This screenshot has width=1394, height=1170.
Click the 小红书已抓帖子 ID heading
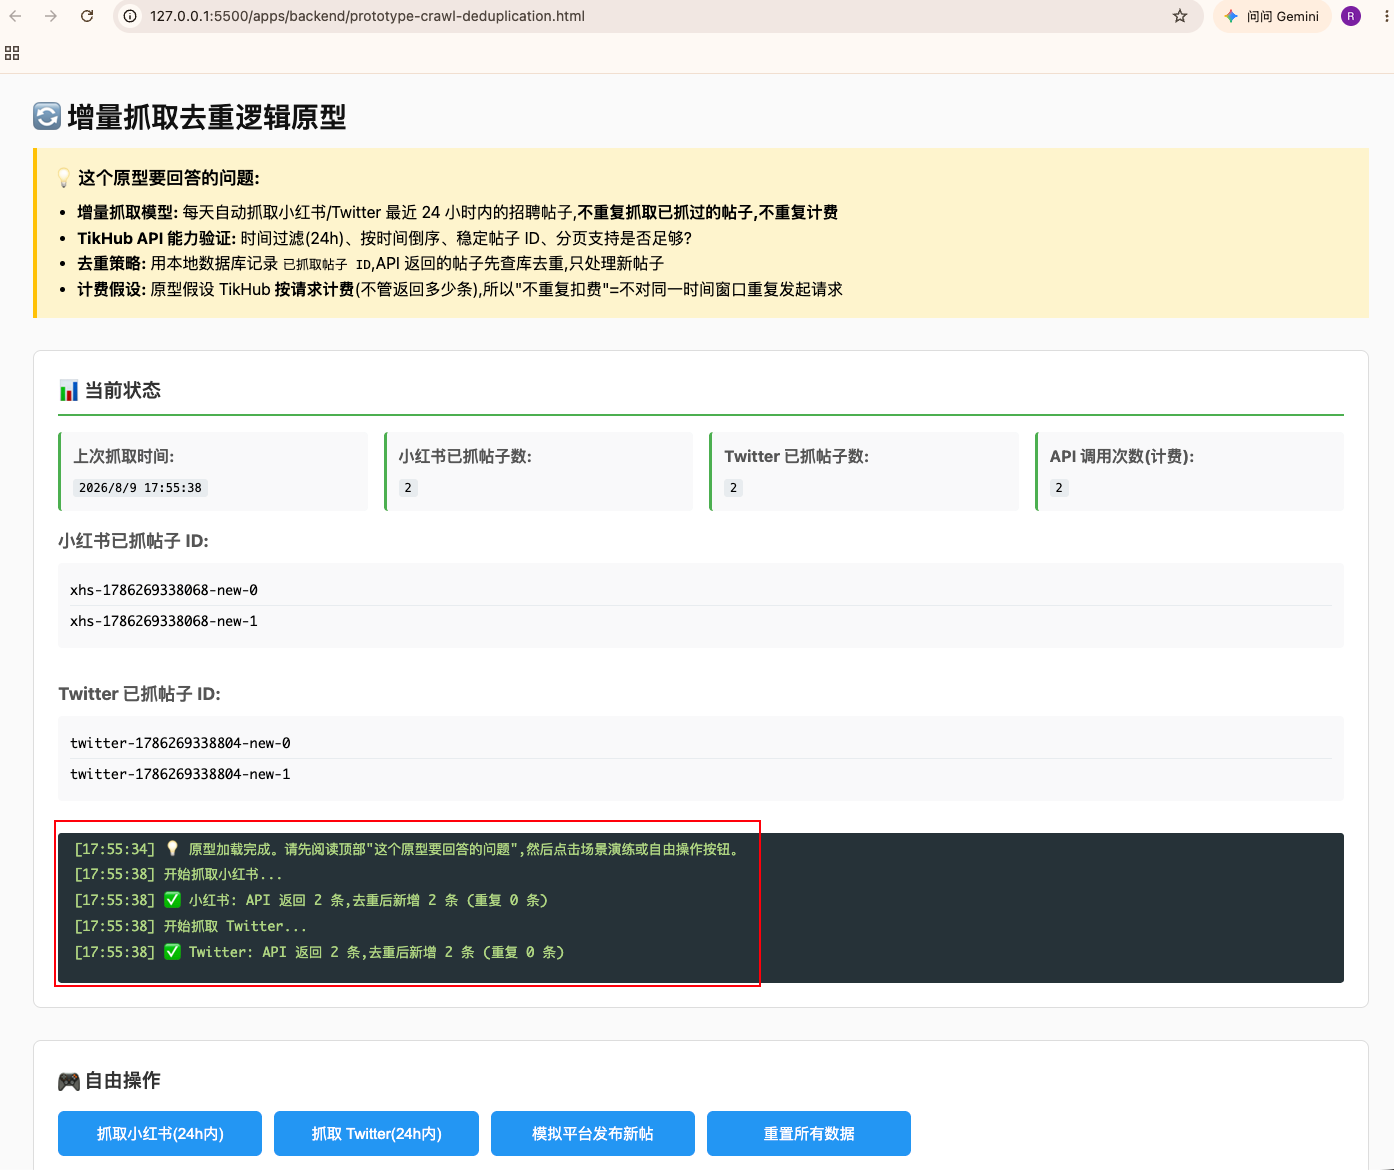(x=134, y=541)
